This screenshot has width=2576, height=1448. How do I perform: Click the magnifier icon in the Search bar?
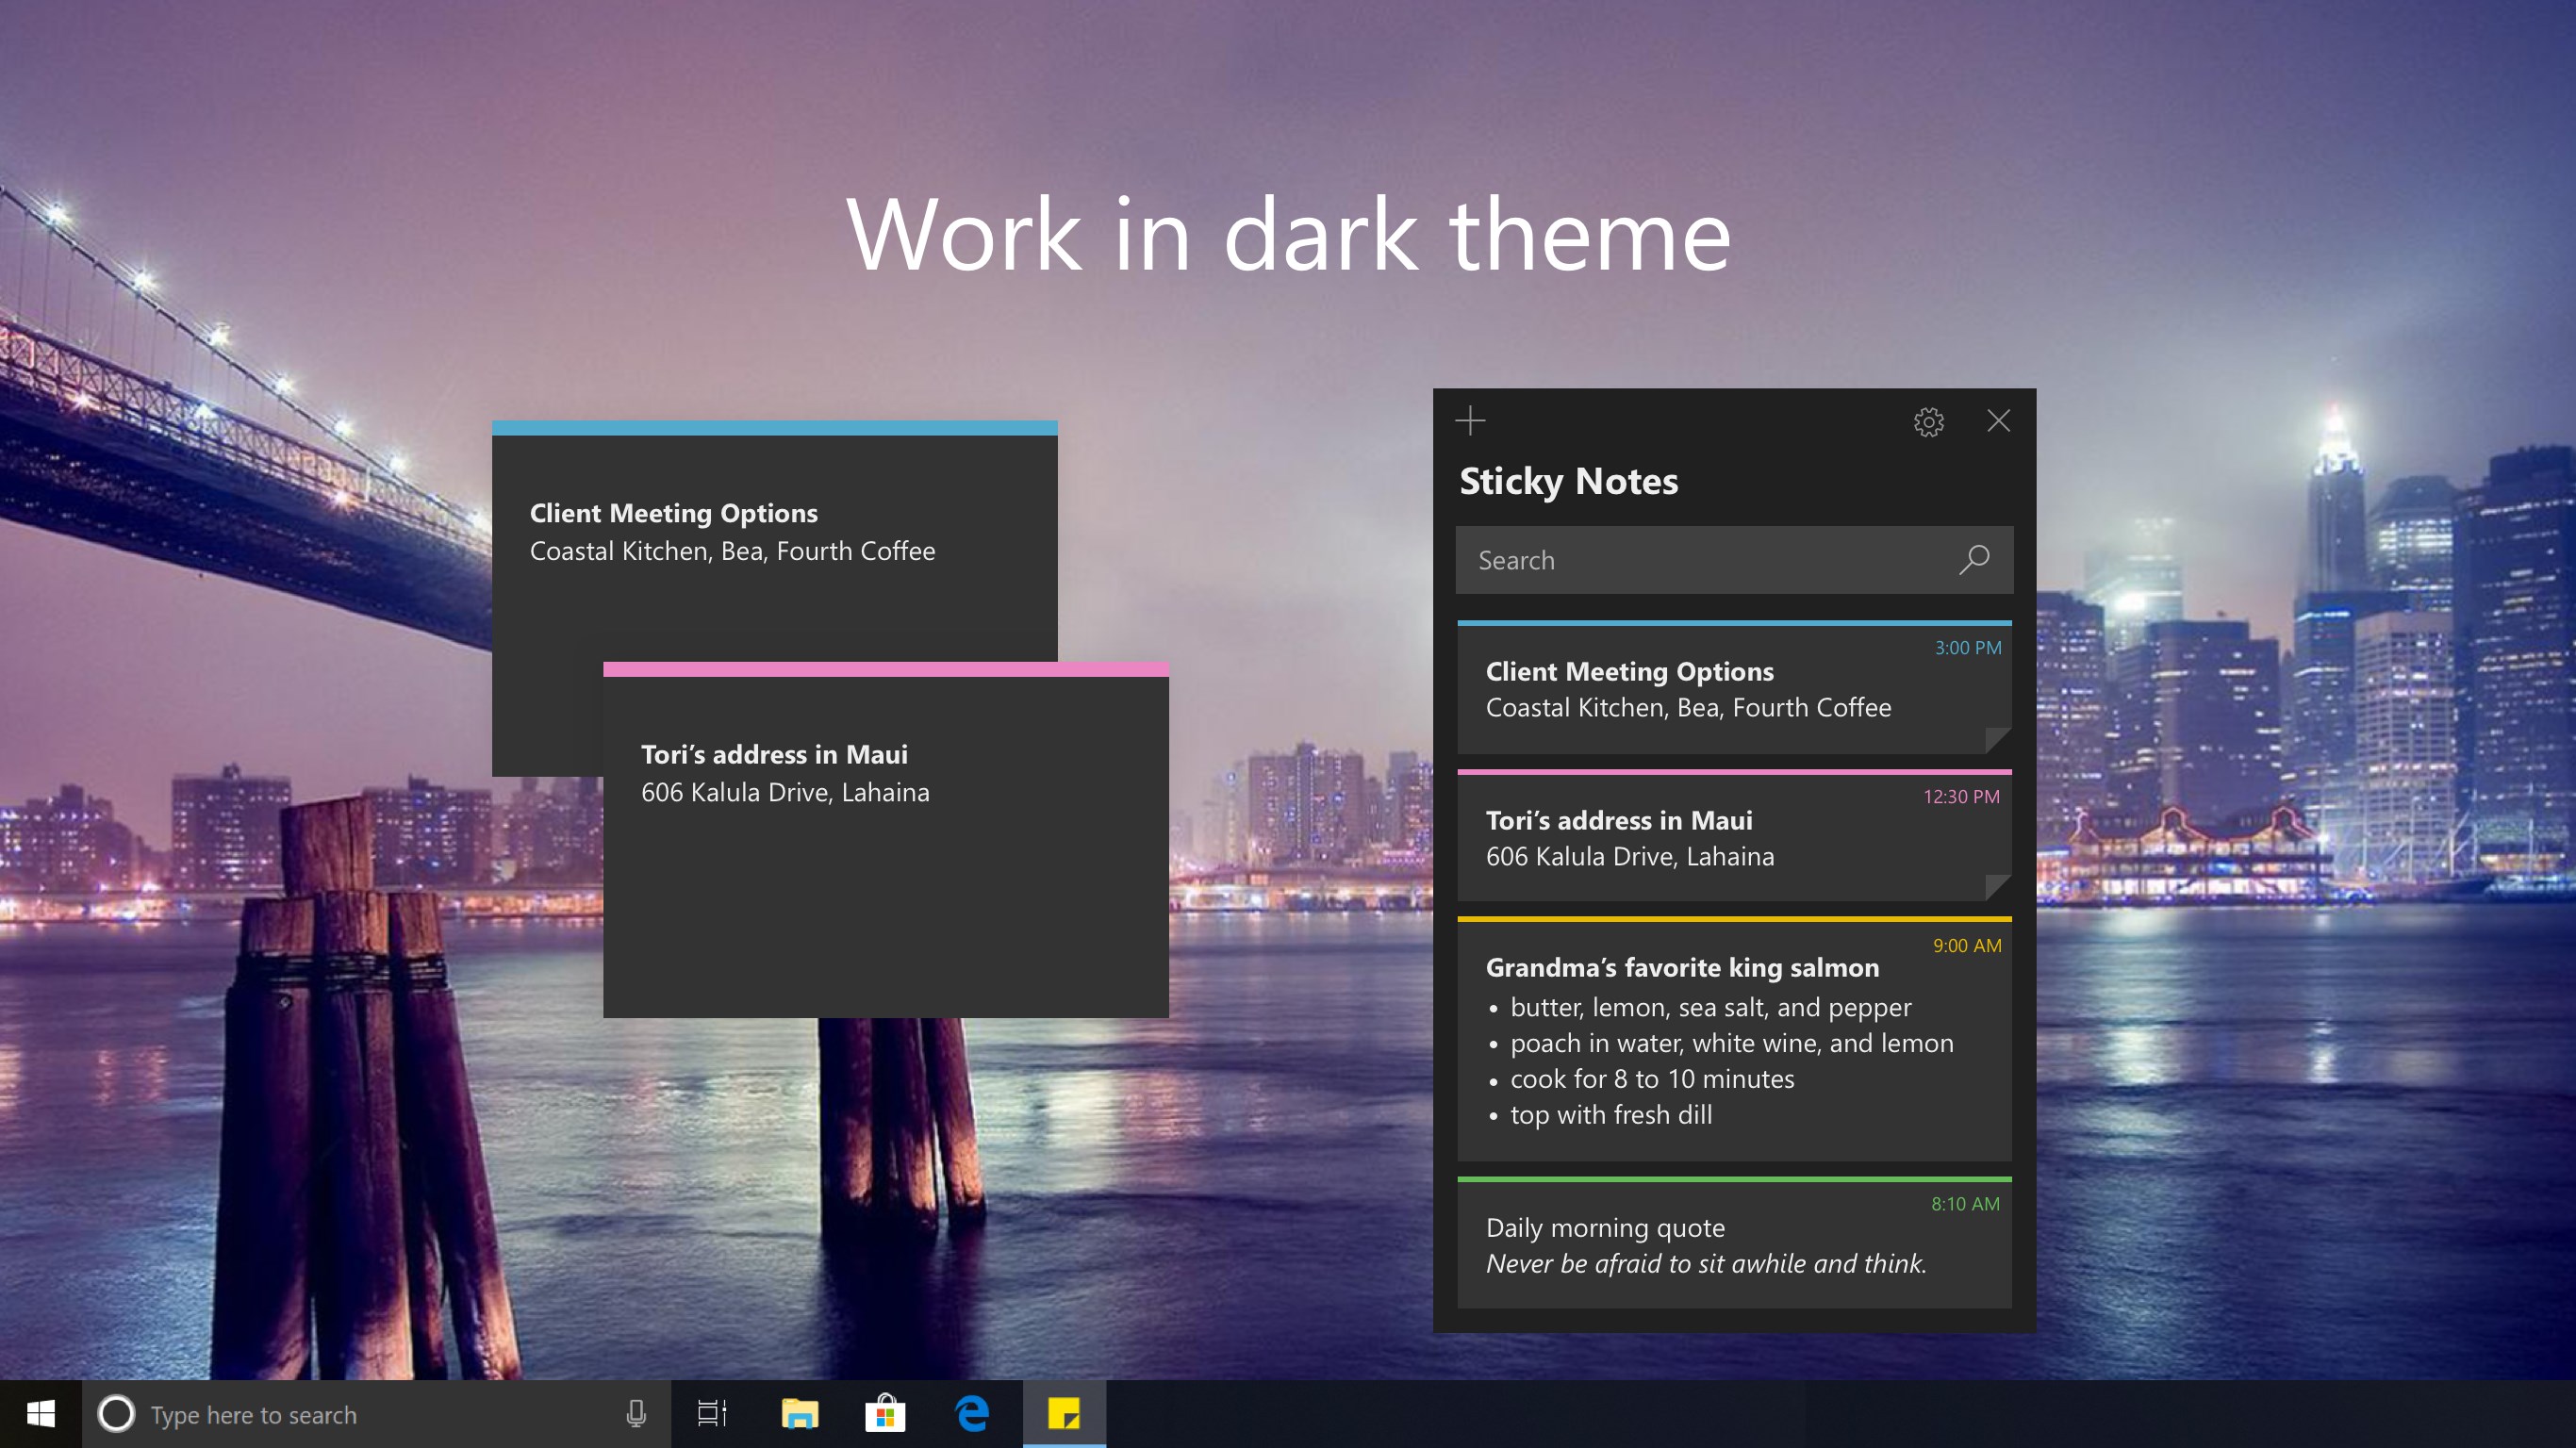tap(1975, 560)
